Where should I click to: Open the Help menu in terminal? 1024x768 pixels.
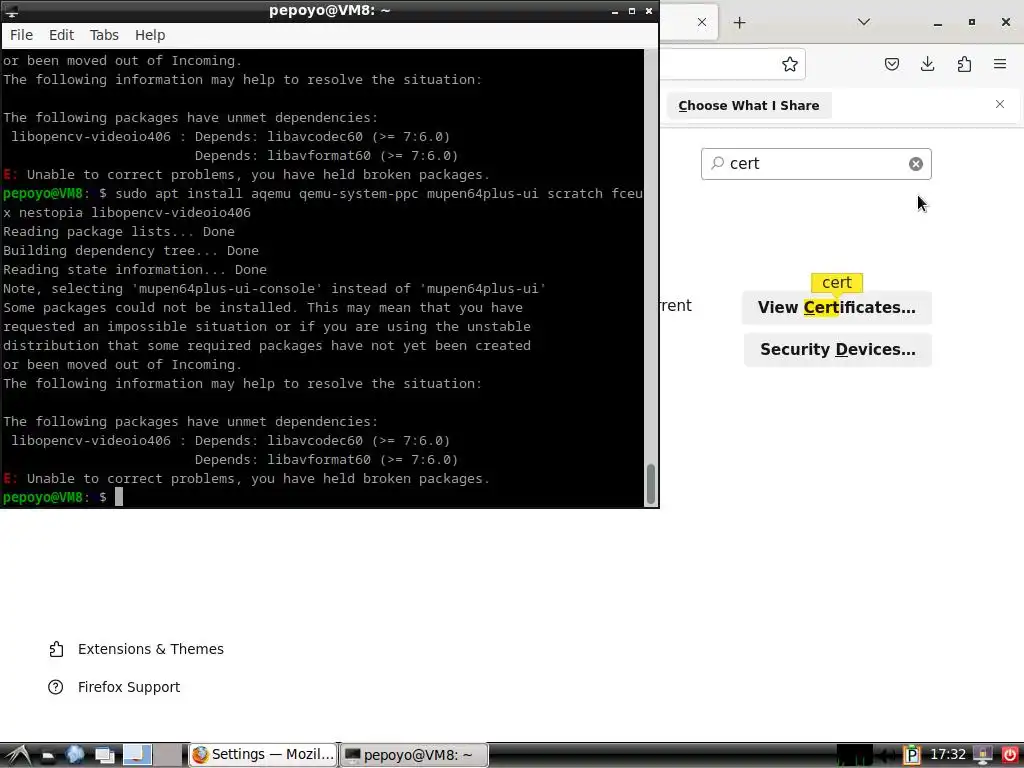[x=150, y=35]
